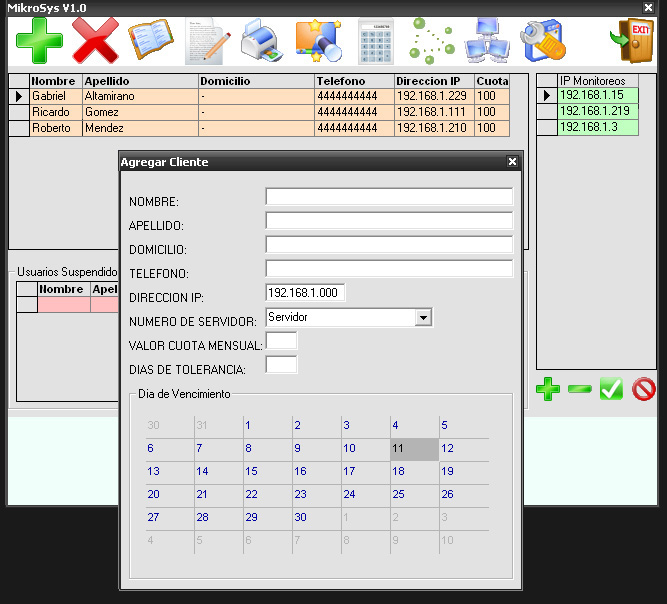Click the Mendez cell
The height and width of the screenshot is (604, 667).
tap(140, 128)
